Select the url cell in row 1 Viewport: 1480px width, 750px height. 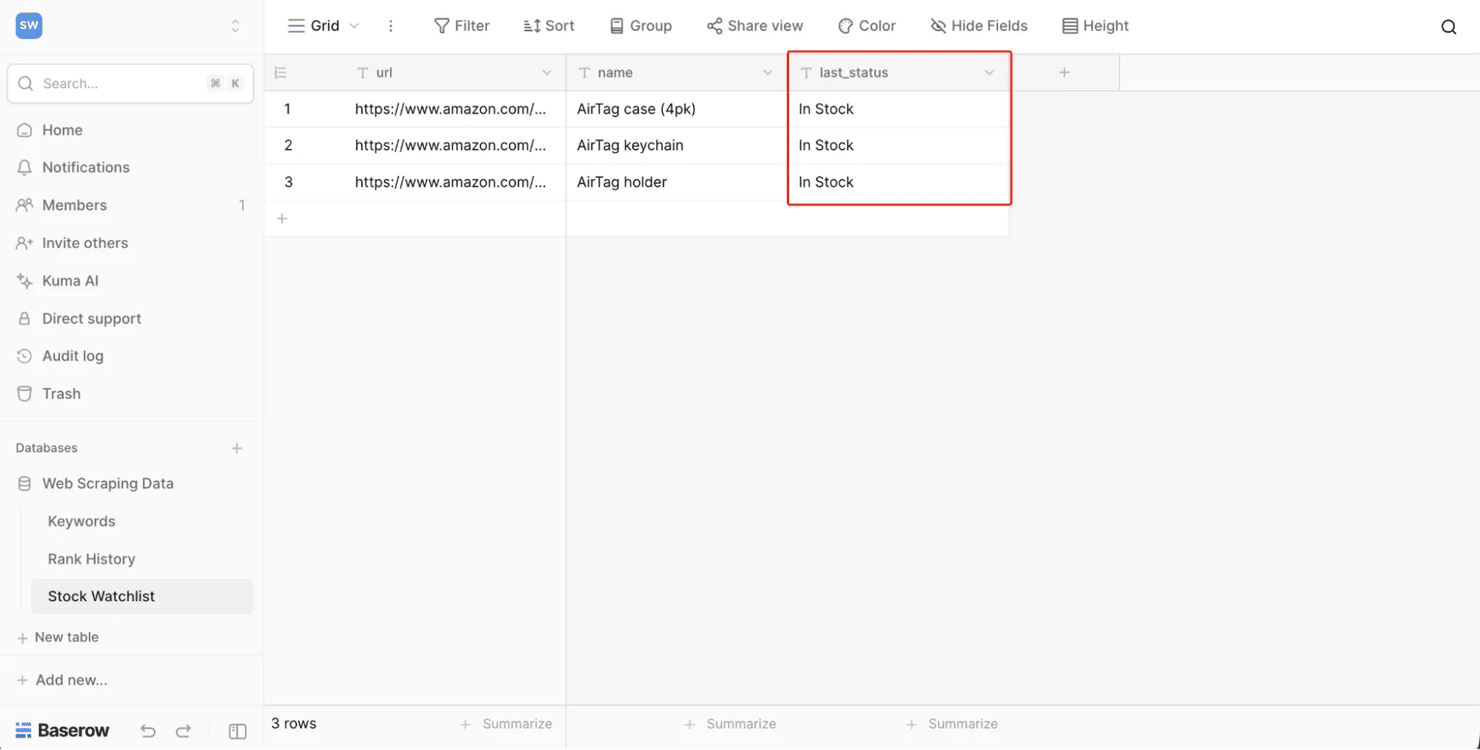[455, 109]
